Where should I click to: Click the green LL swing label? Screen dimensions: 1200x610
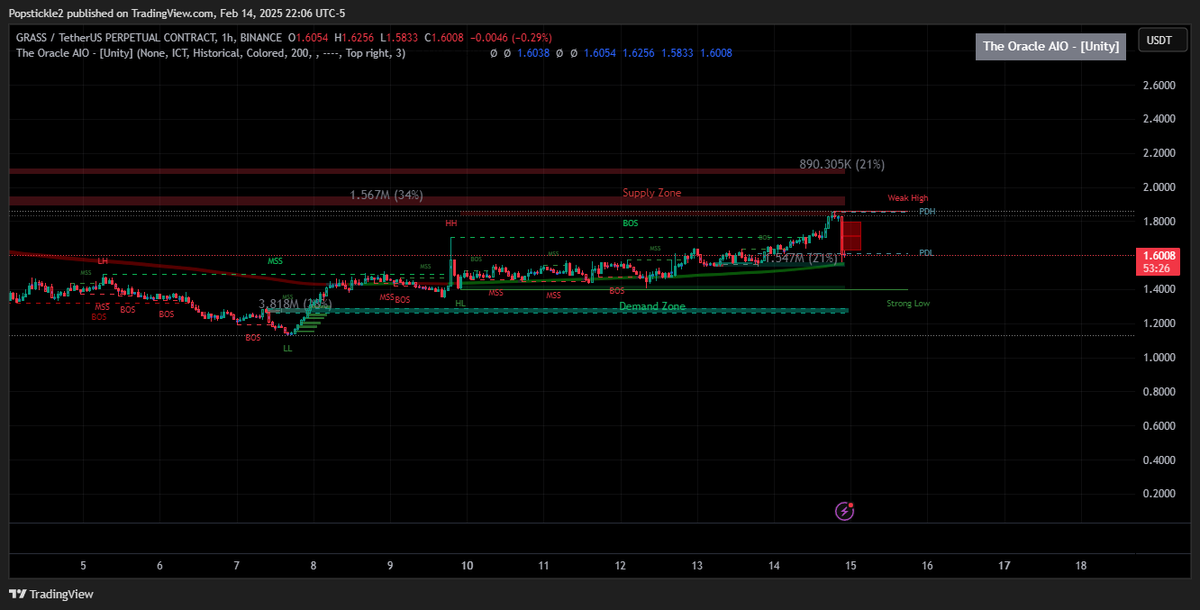(x=288, y=349)
